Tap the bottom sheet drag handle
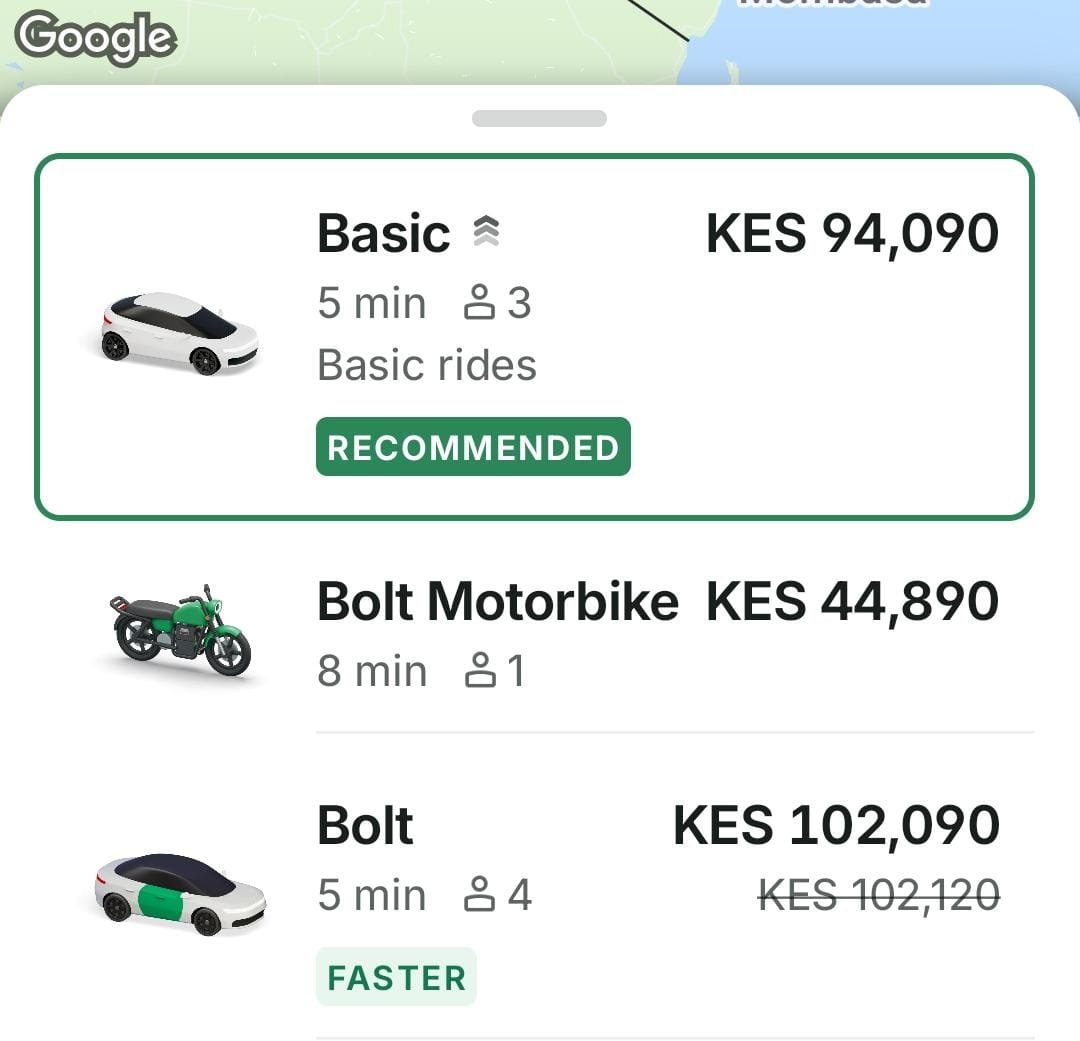Viewport: 1080px width, 1041px height. coord(539,118)
